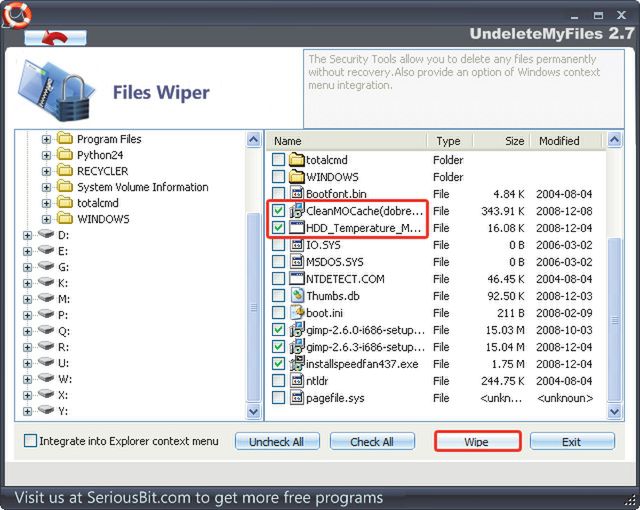Click the red back arrow button
640x510 pixels.
pyautogui.click(x=55, y=38)
